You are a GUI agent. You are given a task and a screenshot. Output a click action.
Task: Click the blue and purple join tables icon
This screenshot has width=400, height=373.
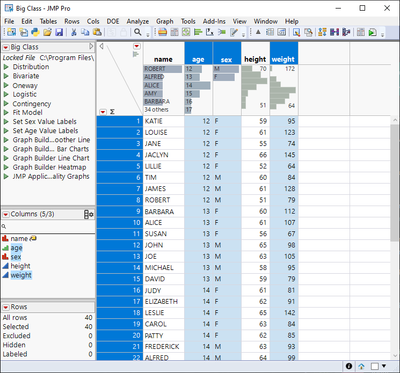click(334, 32)
